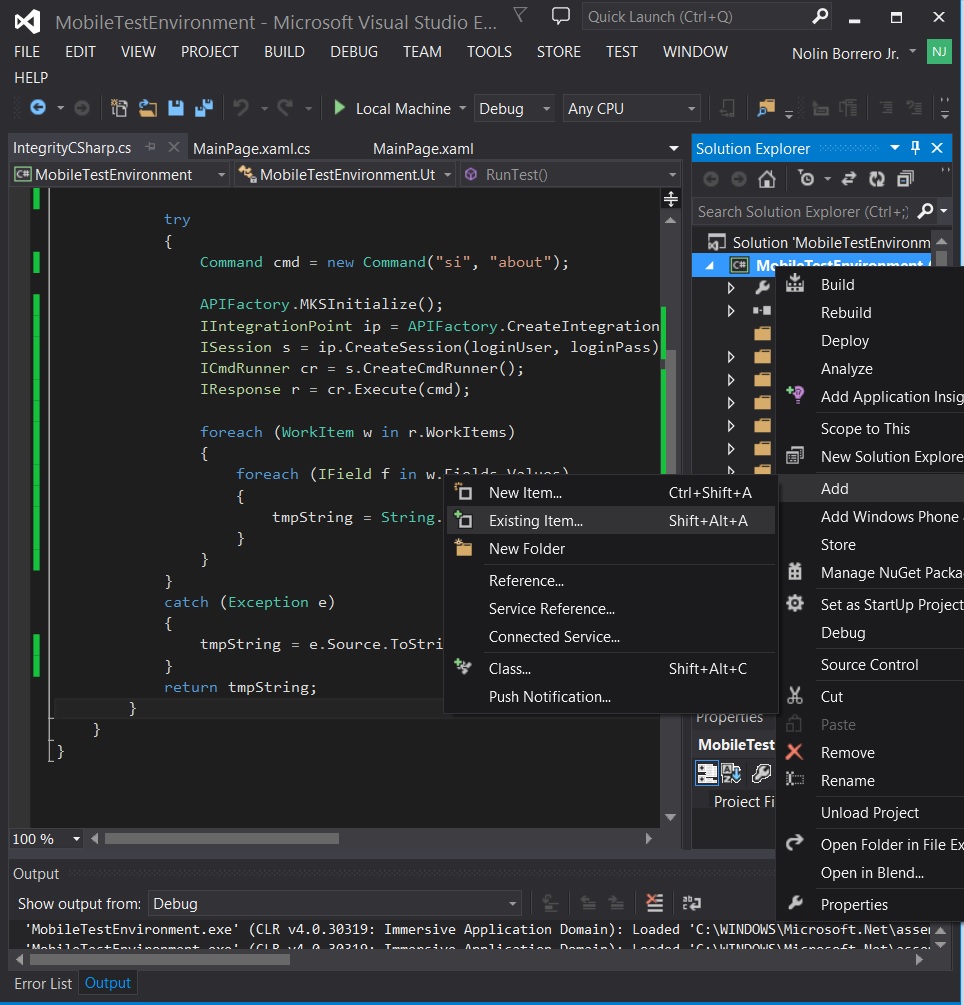Click the Search Solution Explorer field
Screen dimensions: 964x1005
click(x=804, y=212)
